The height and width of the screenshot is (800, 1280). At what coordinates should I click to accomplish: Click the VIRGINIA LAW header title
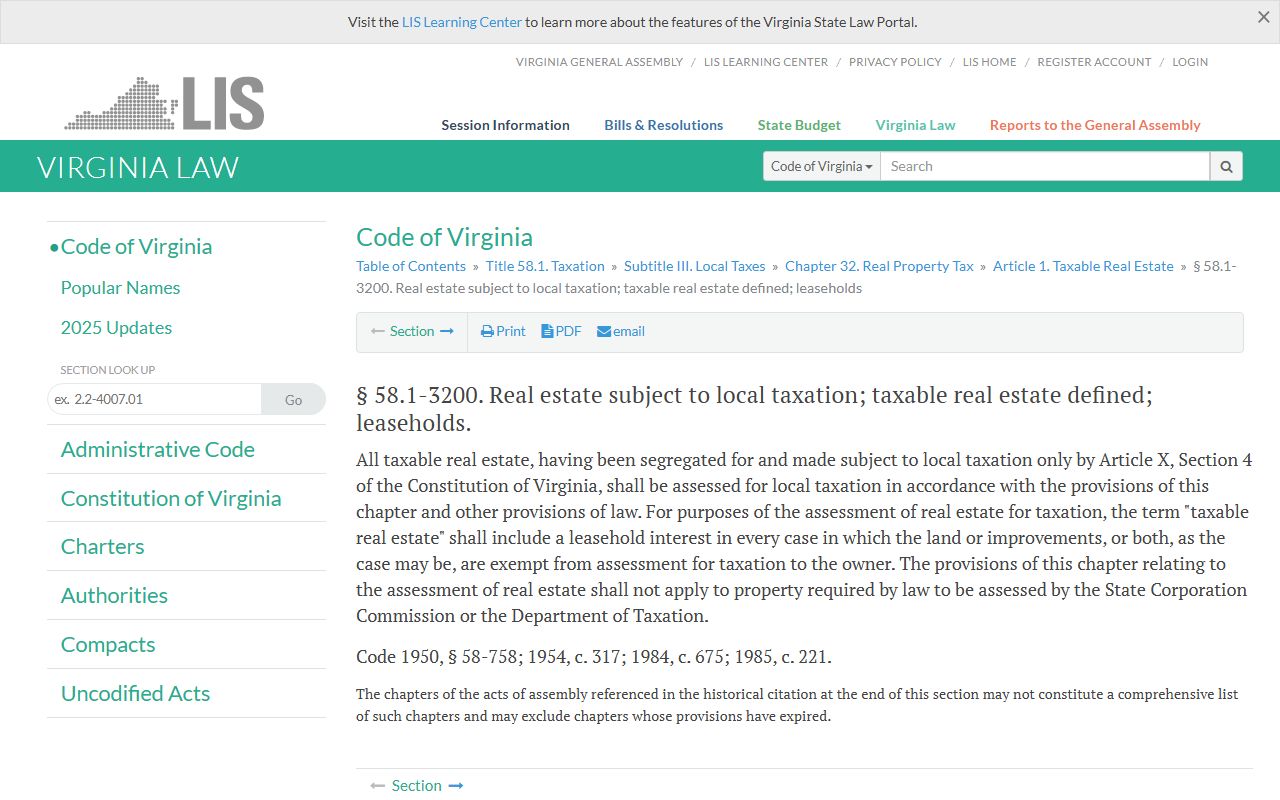138,167
